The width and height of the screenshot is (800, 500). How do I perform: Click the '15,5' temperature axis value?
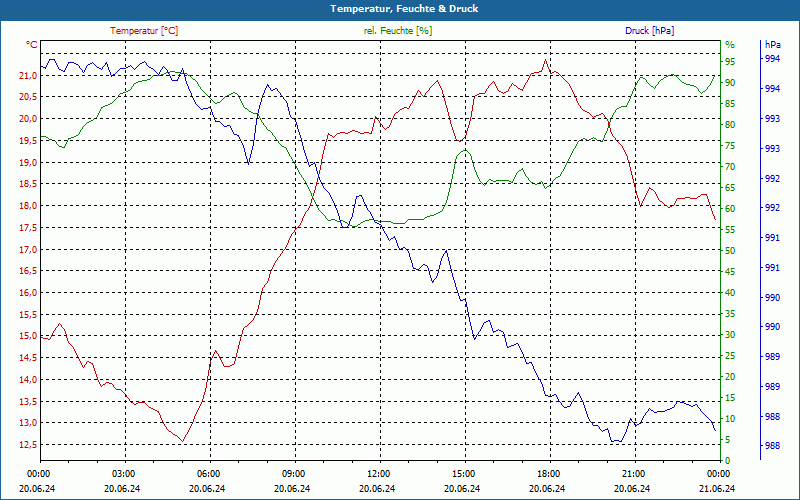tap(28, 314)
